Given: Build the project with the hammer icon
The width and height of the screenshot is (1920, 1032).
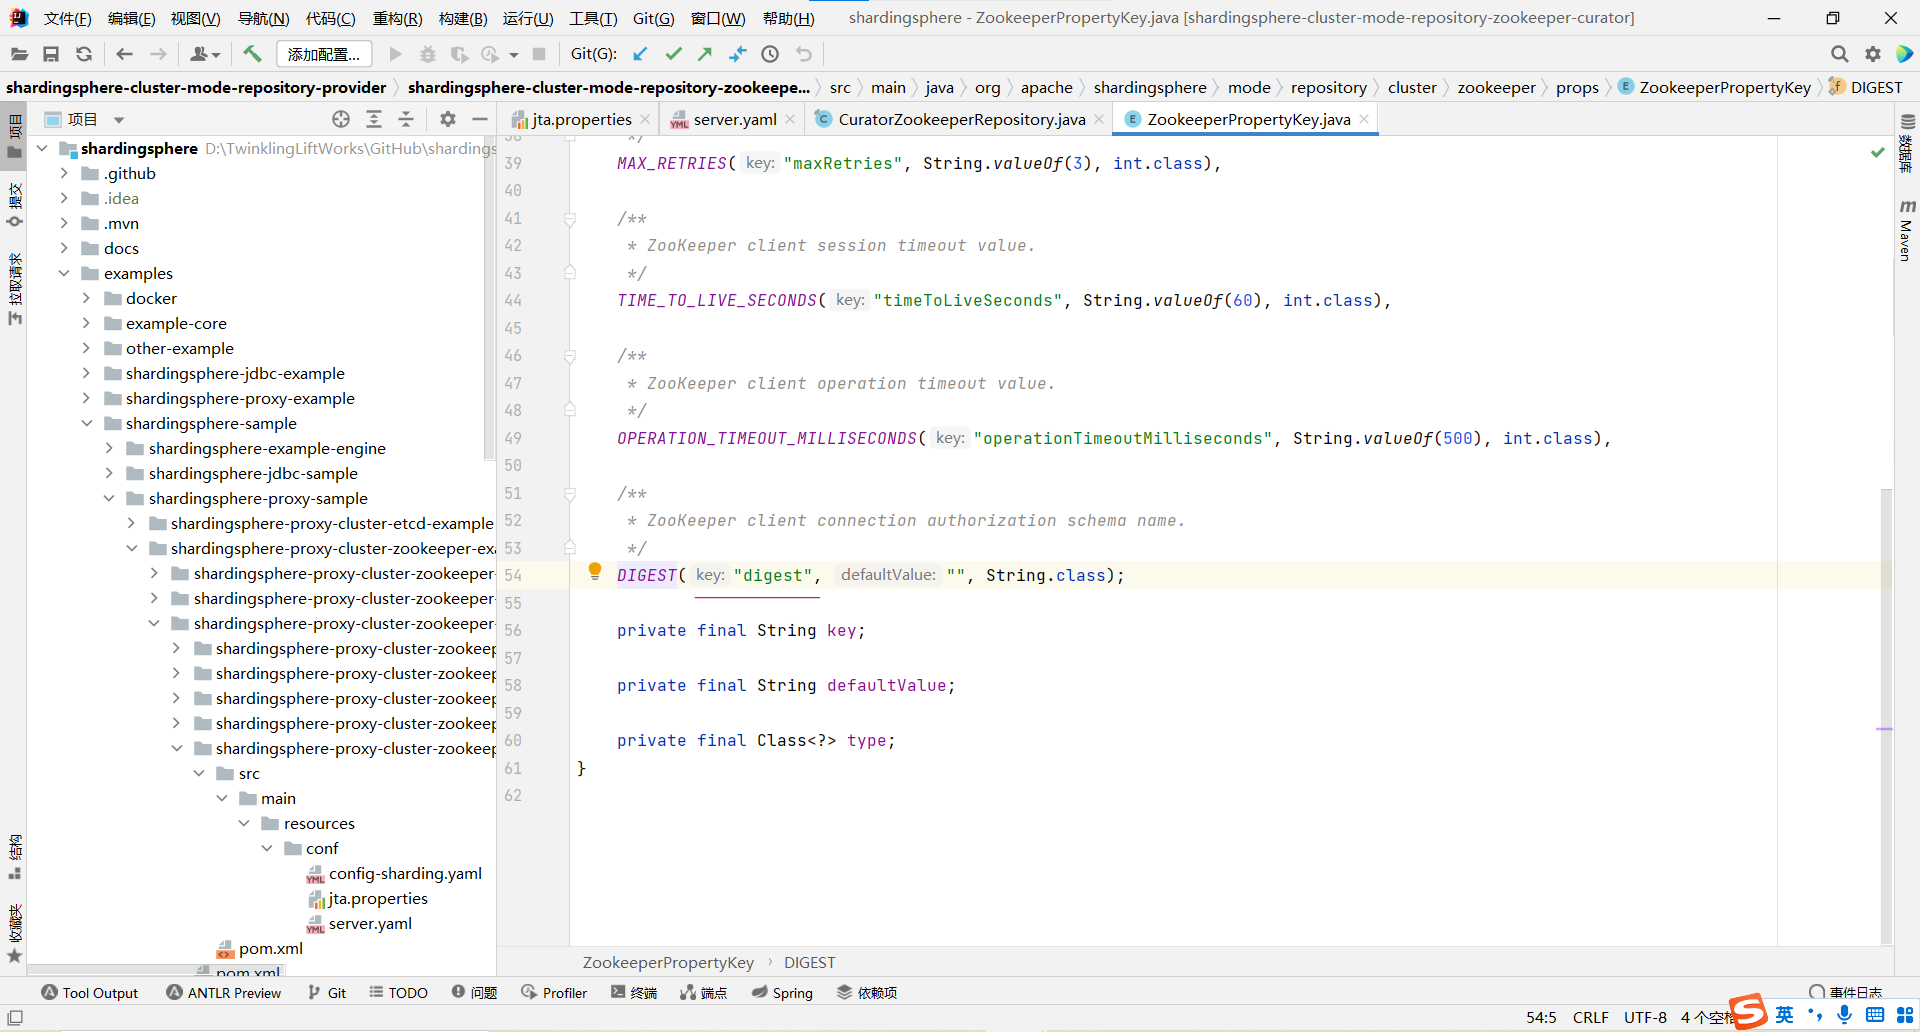Looking at the screenshot, I should coord(252,54).
